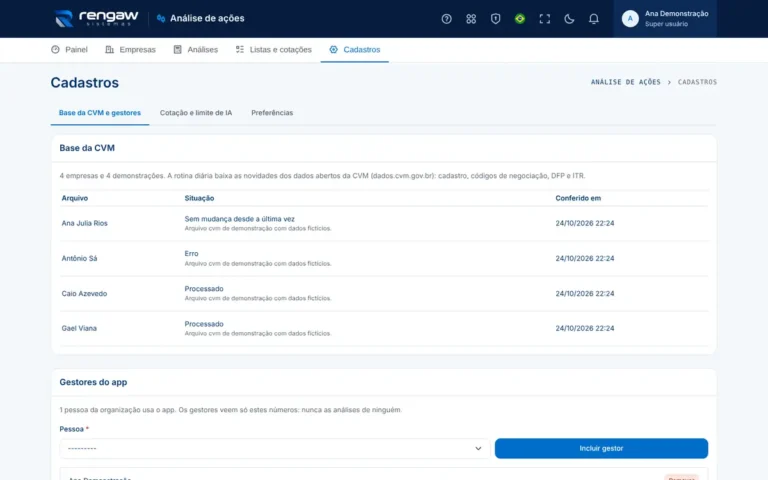The height and width of the screenshot is (480, 768).
Task: Click Processado status in Caio Azevedo row
Action: click(204, 289)
